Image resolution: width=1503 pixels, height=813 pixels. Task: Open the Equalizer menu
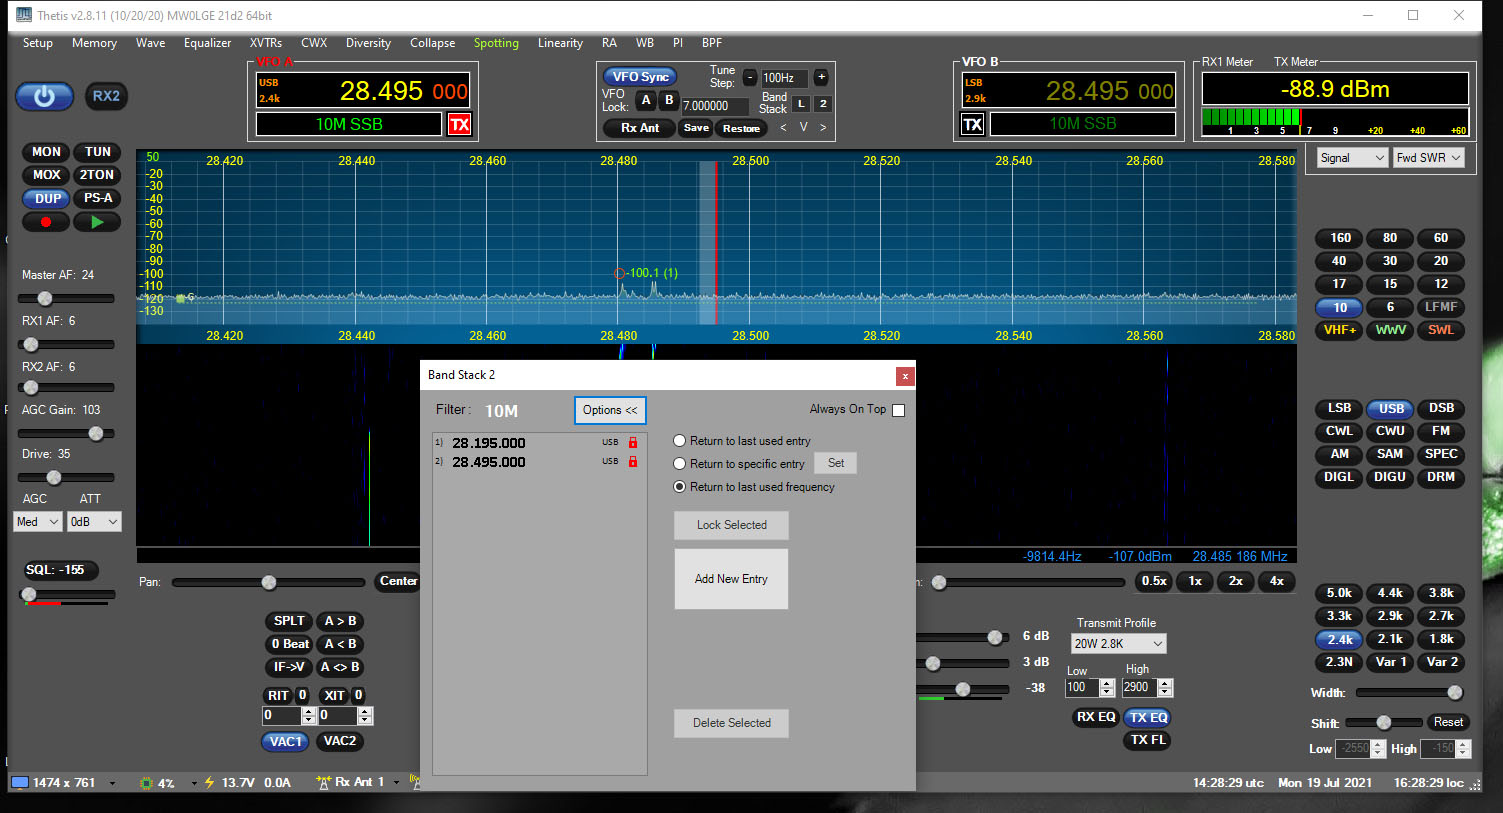click(207, 43)
